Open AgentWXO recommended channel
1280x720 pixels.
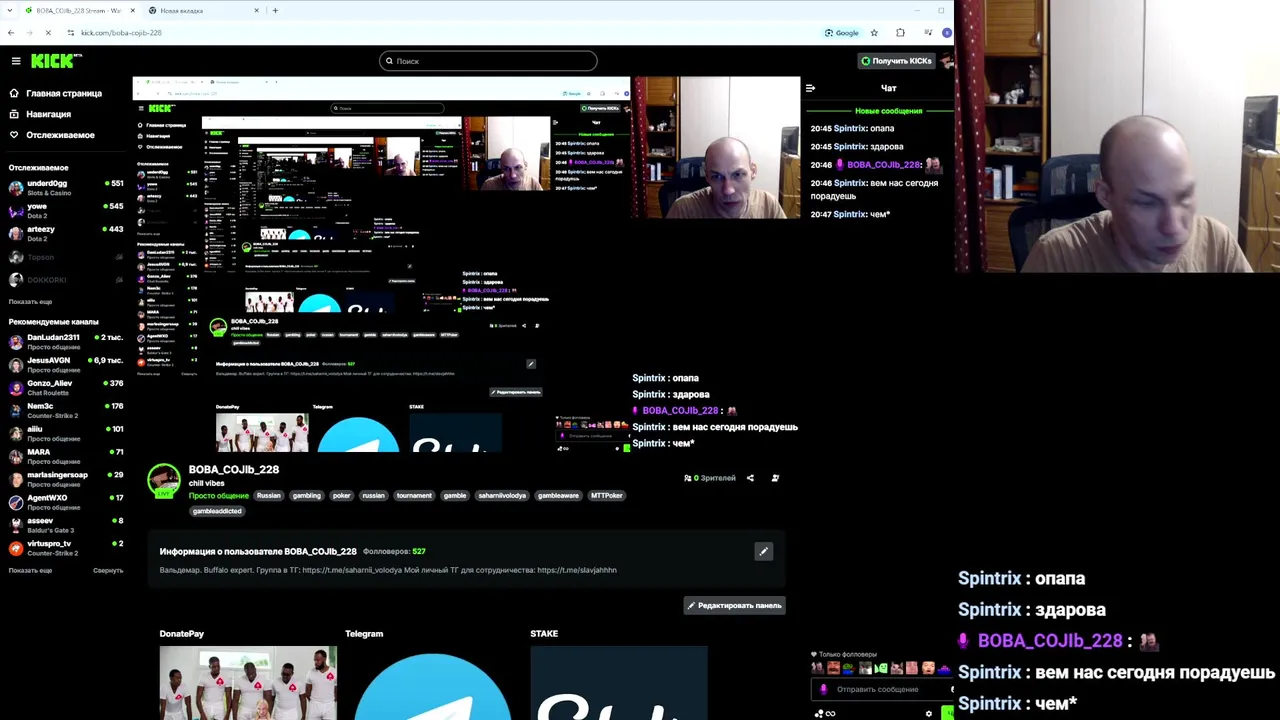point(65,502)
